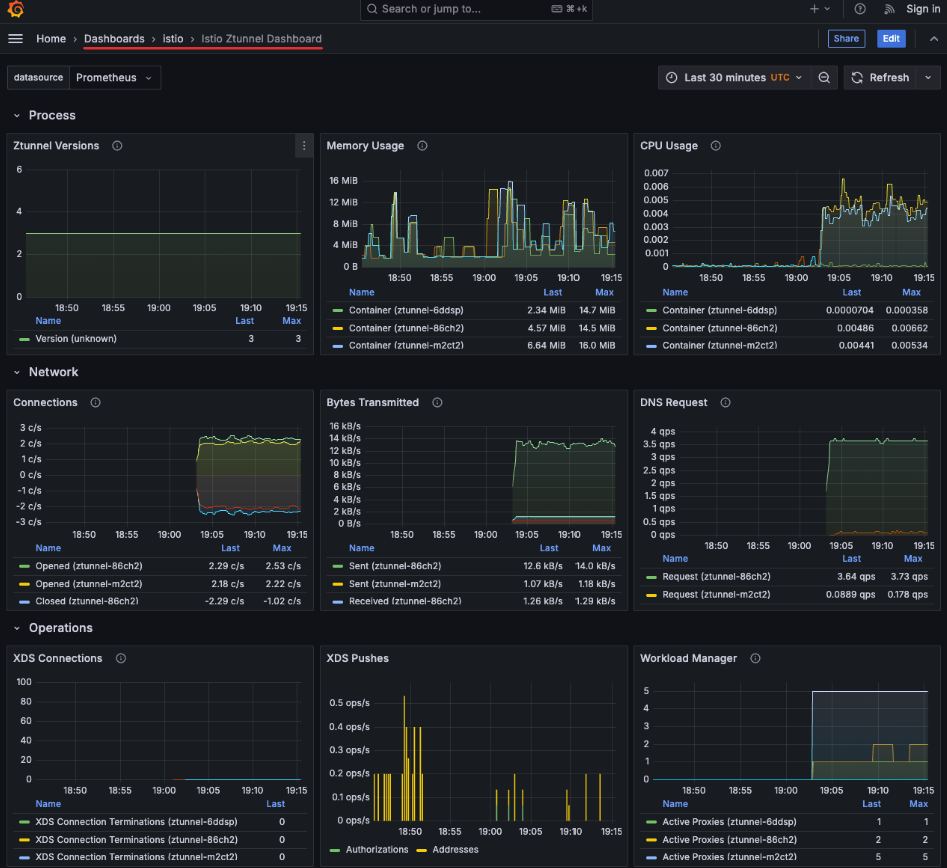Click the Refresh button
947x868 pixels.
point(881,78)
